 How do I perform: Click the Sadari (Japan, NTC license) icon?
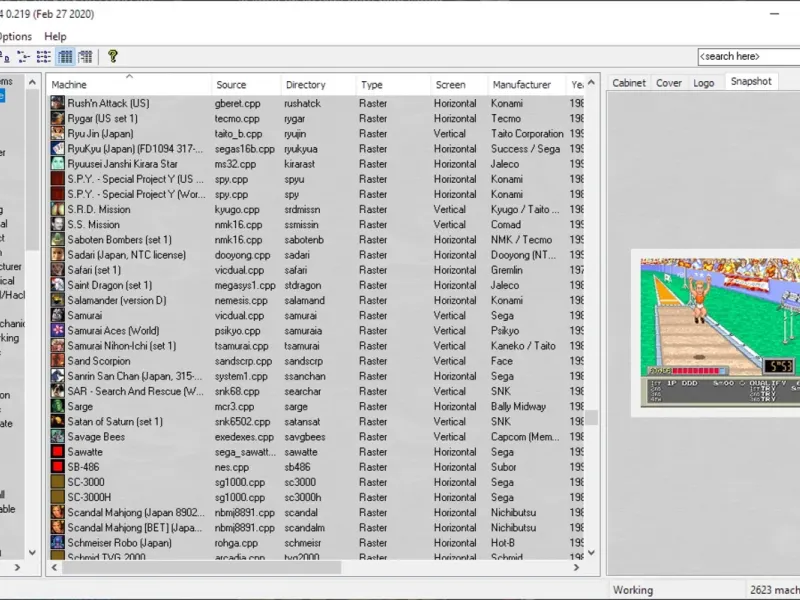58,255
